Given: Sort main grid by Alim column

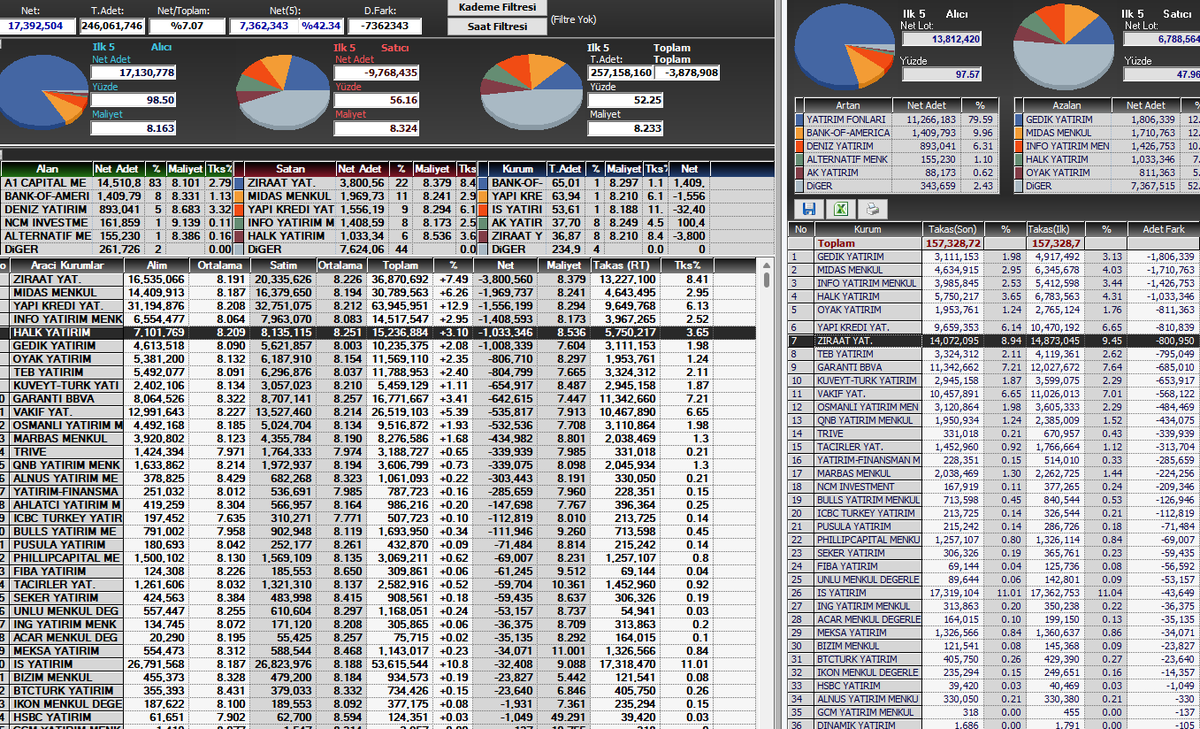Looking at the screenshot, I should click(155, 265).
